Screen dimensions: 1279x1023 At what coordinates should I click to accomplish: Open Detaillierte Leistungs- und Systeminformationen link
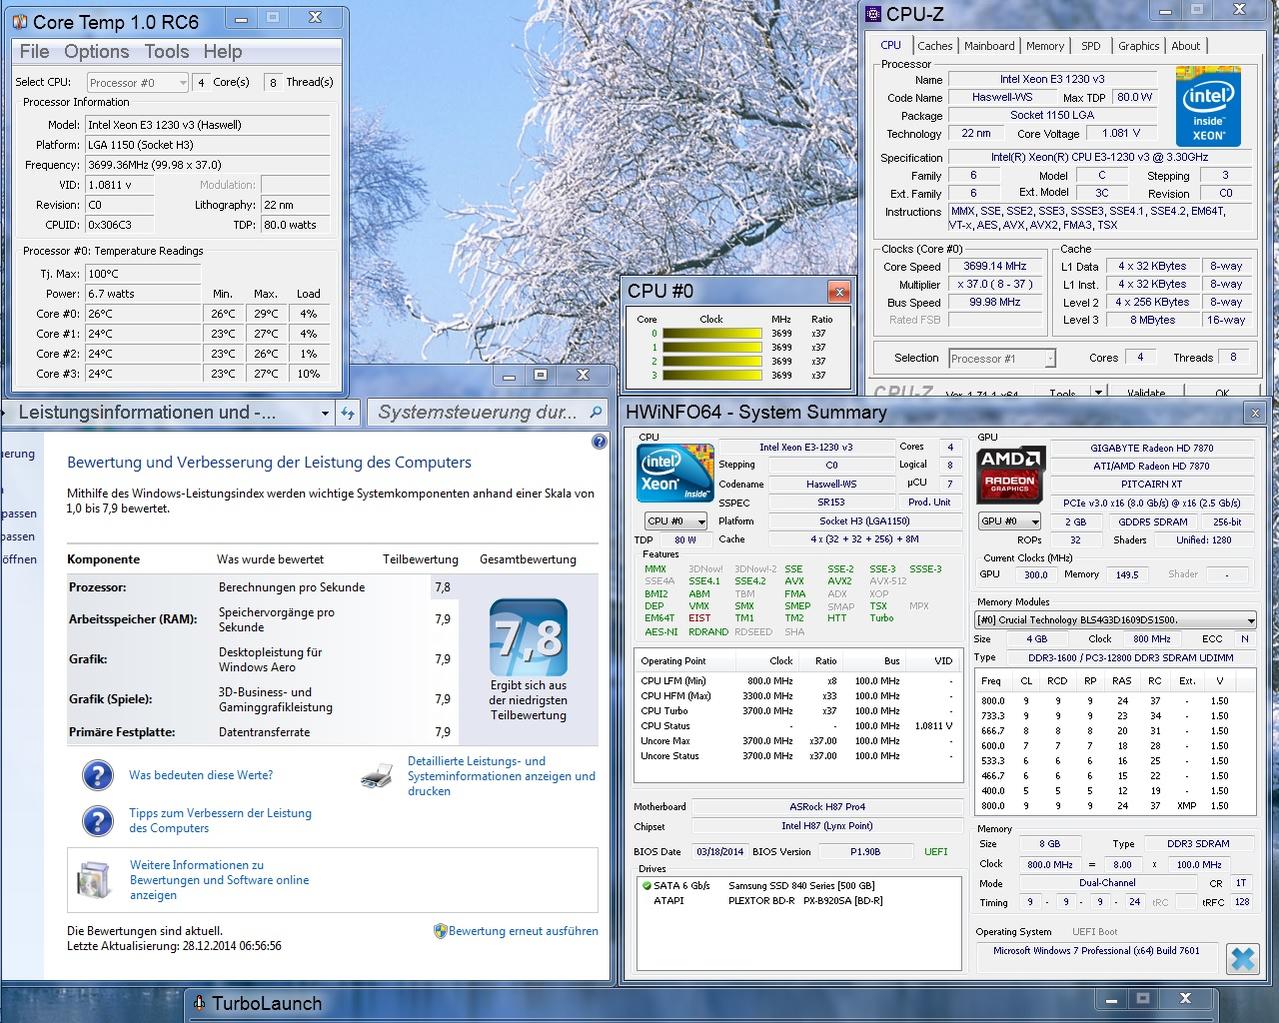pyautogui.click(x=501, y=776)
